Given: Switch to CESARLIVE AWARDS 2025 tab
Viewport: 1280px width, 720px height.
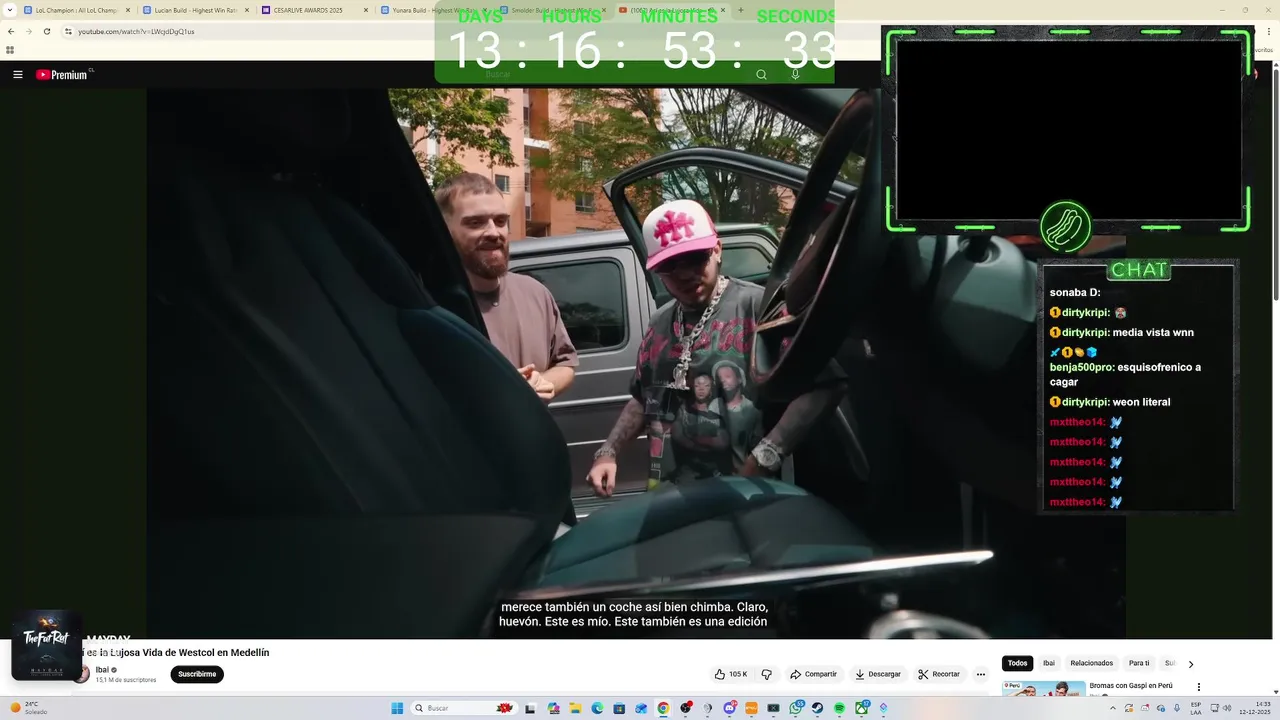Looking at the screenshot, I should [315, 10].
